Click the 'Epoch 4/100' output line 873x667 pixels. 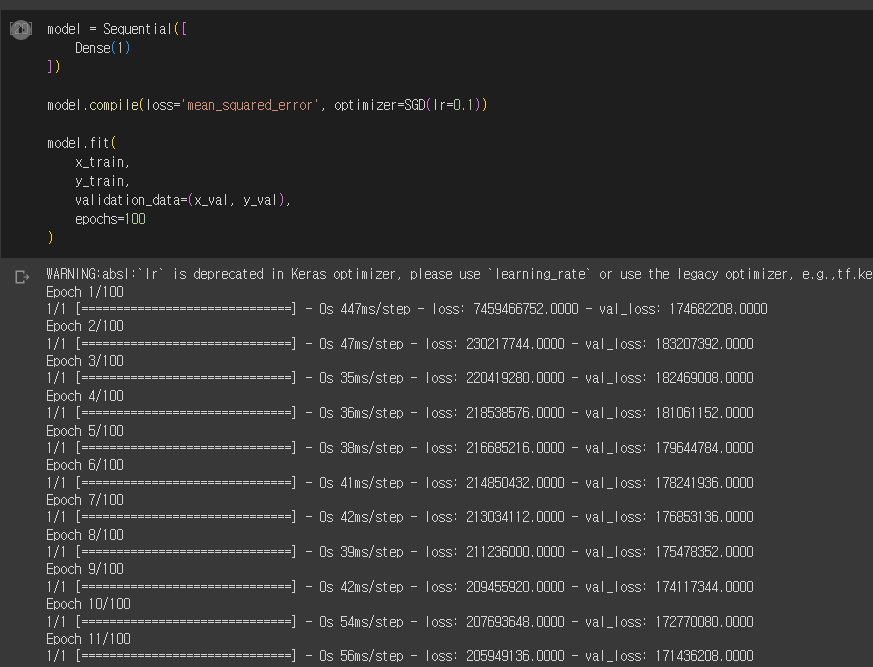click(x=85, y=396)
